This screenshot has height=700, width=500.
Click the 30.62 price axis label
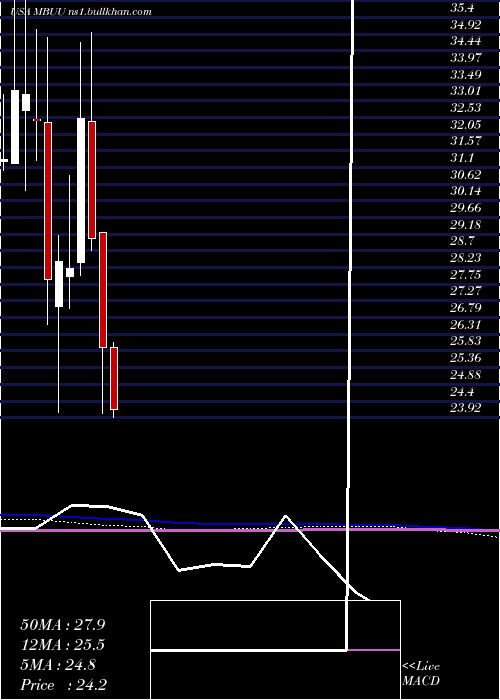[466, 174]
